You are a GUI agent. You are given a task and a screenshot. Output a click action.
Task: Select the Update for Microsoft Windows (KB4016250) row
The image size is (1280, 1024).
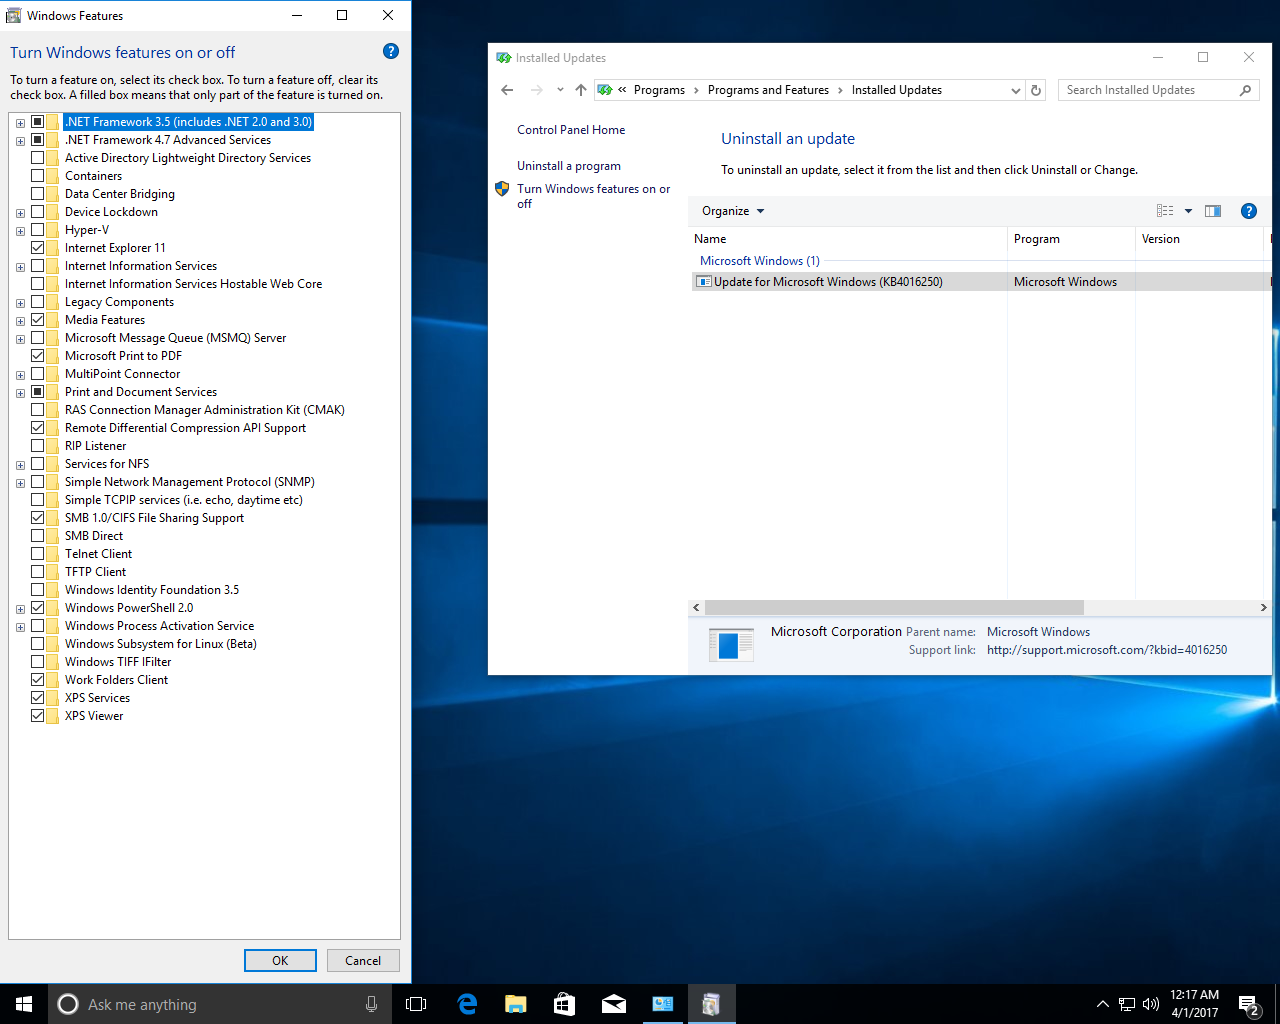pyautogui.click(x=980, y=282)
